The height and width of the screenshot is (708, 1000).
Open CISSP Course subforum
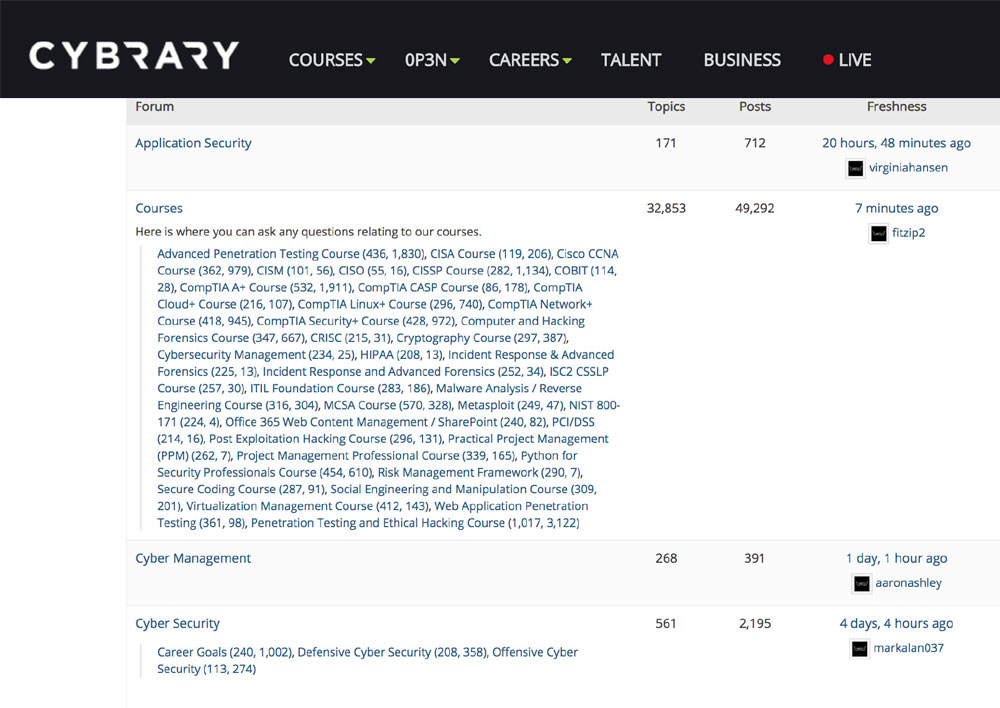(x=480, y=270)
